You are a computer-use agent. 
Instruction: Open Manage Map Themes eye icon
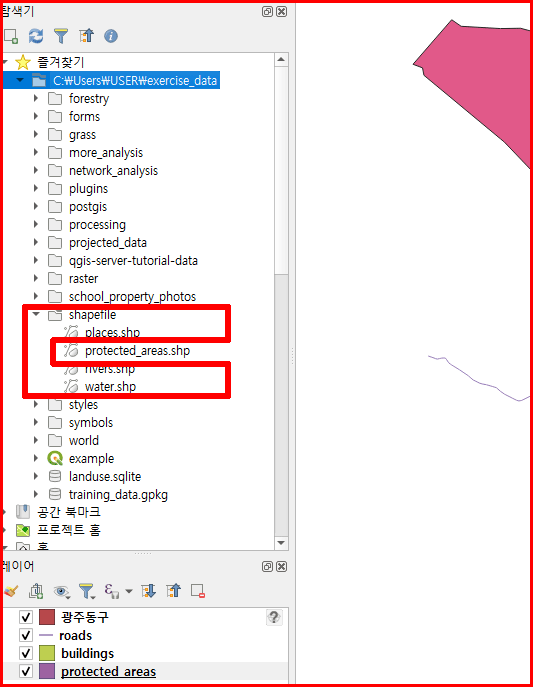click(61, 591)
